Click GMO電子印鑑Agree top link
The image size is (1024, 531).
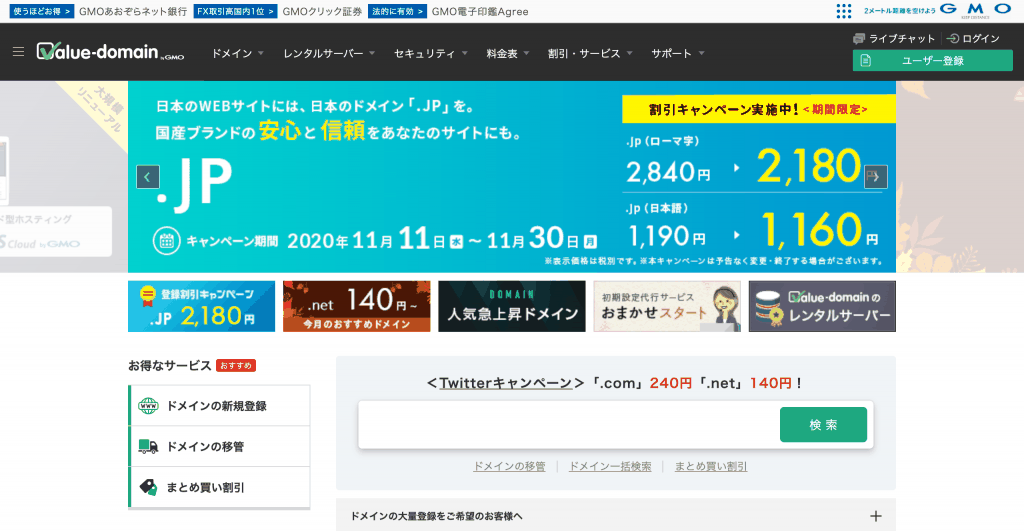tap(480, 11)
